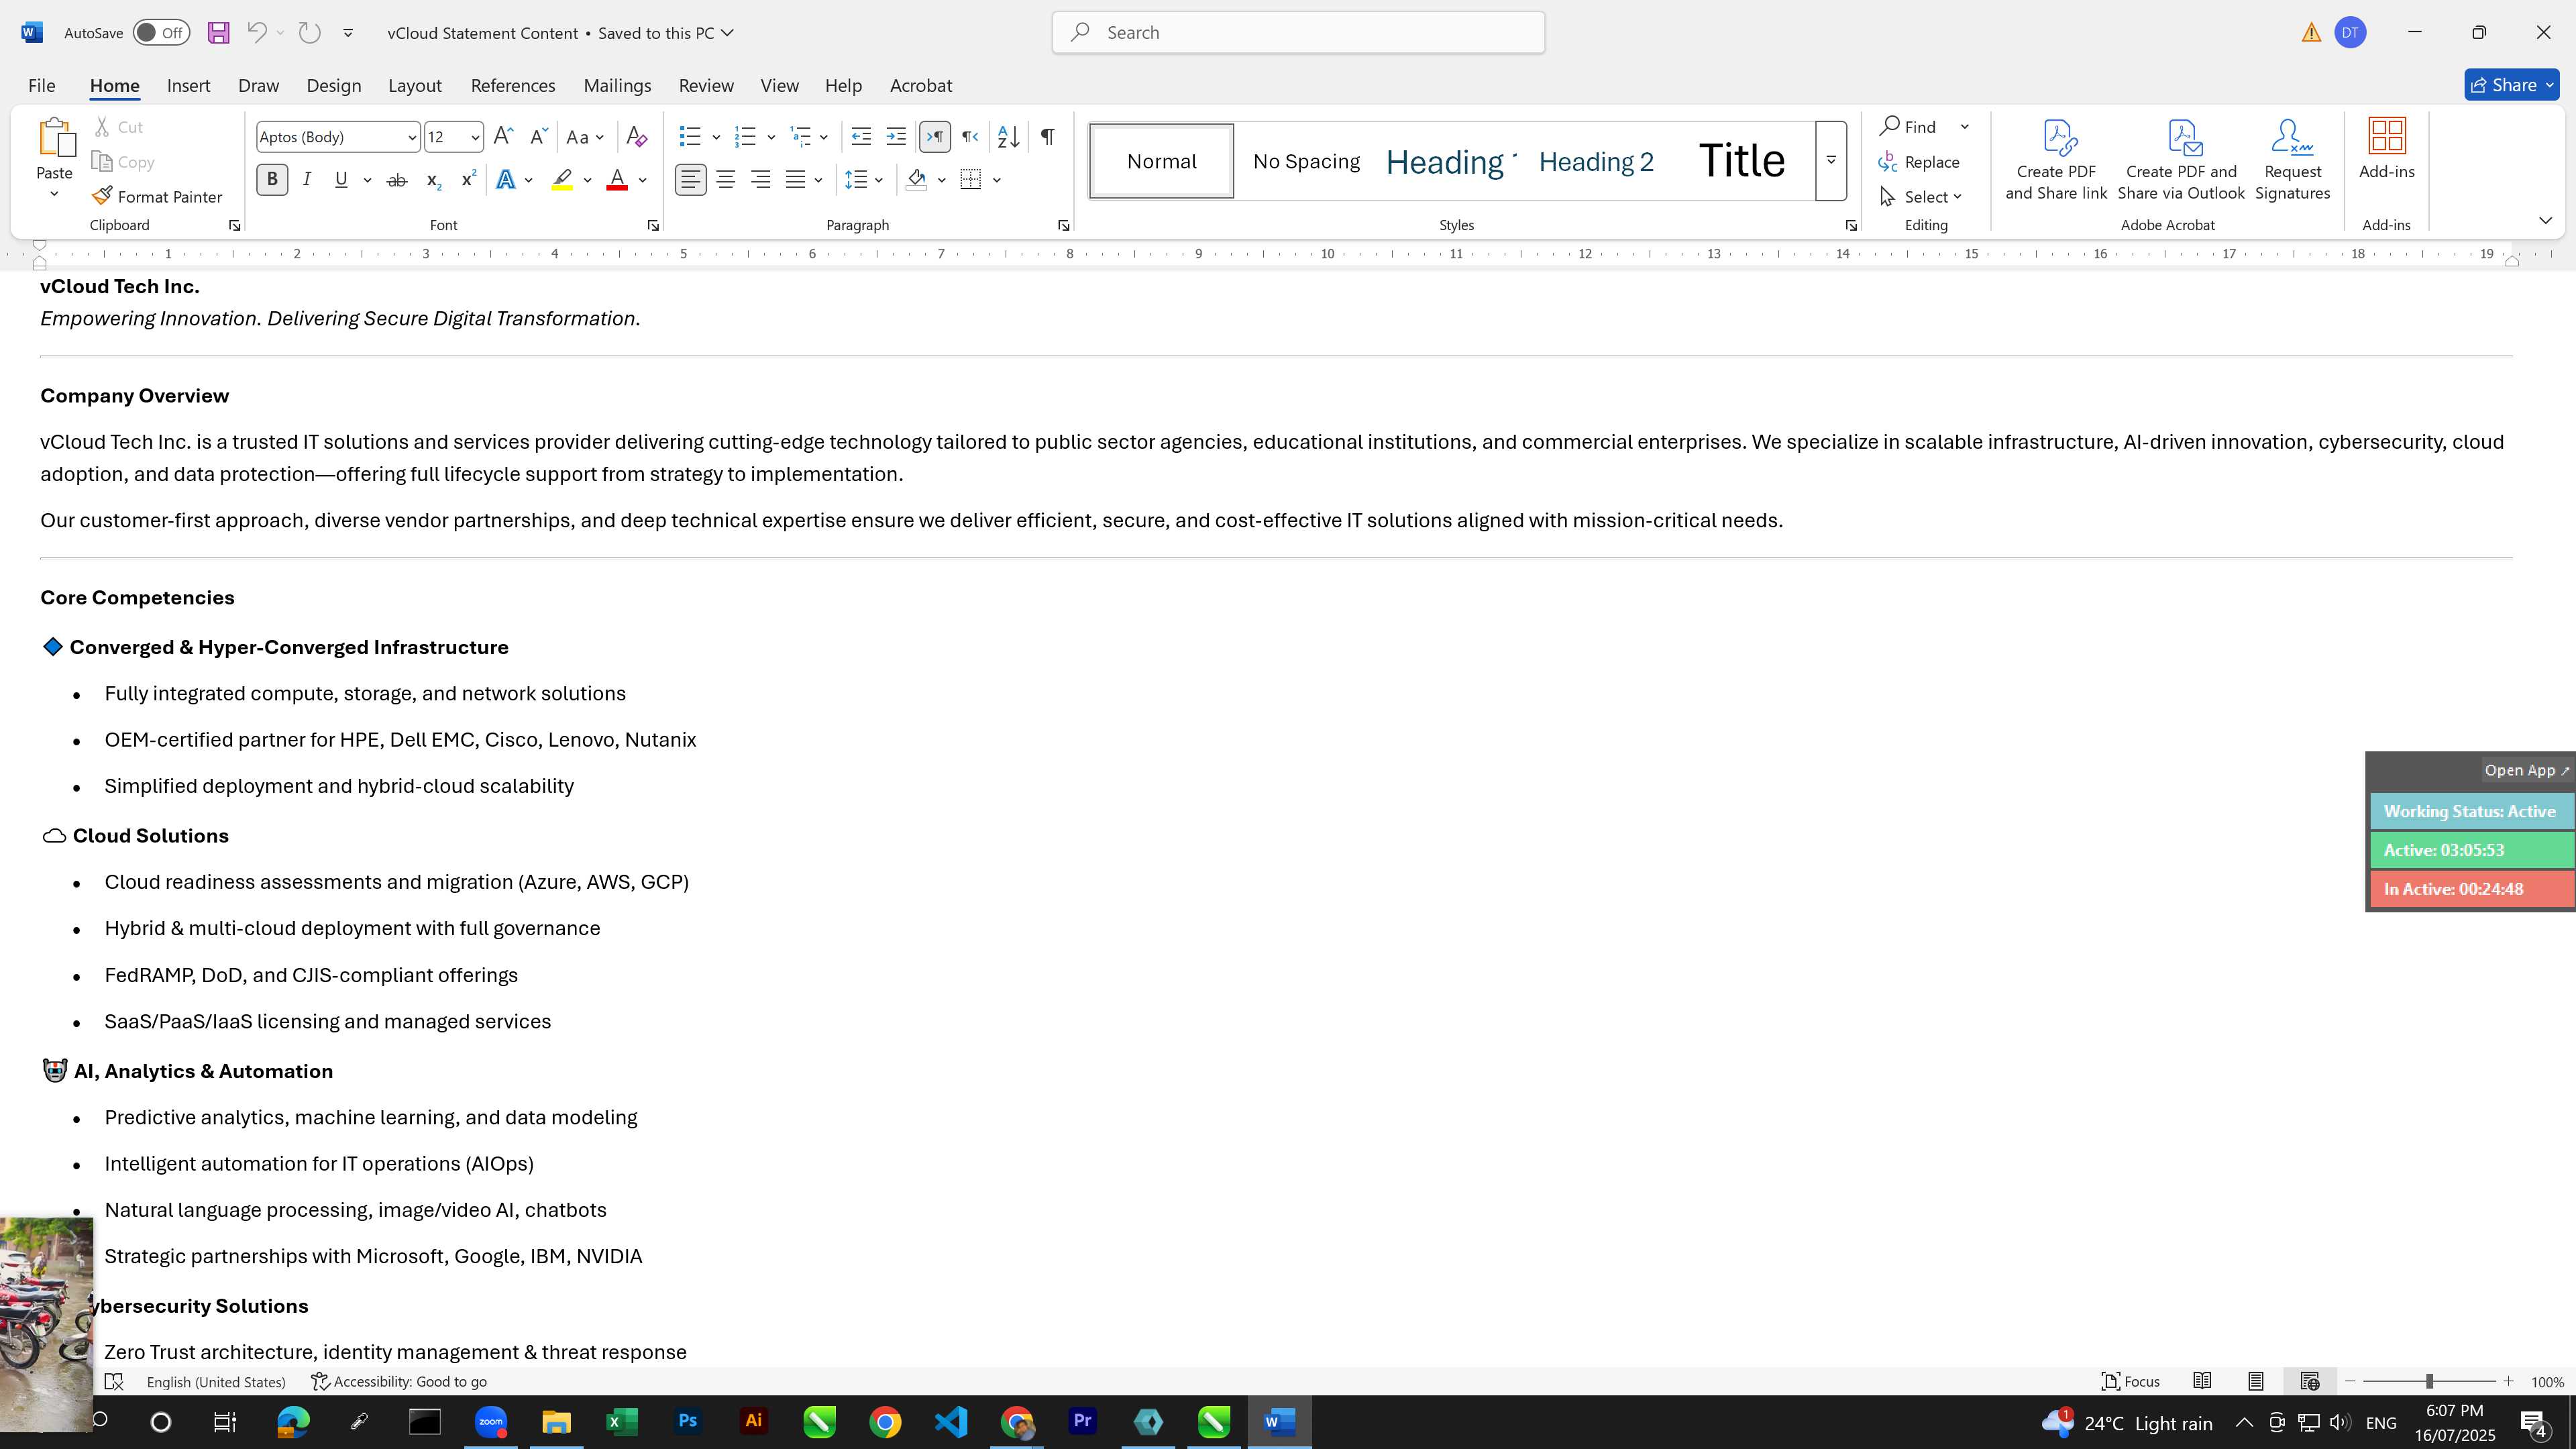Viewport: 2576px width, 1449px height.
Task: Apply strikethrough formatting
Action: pyautogui.click(x=397, y=180)
